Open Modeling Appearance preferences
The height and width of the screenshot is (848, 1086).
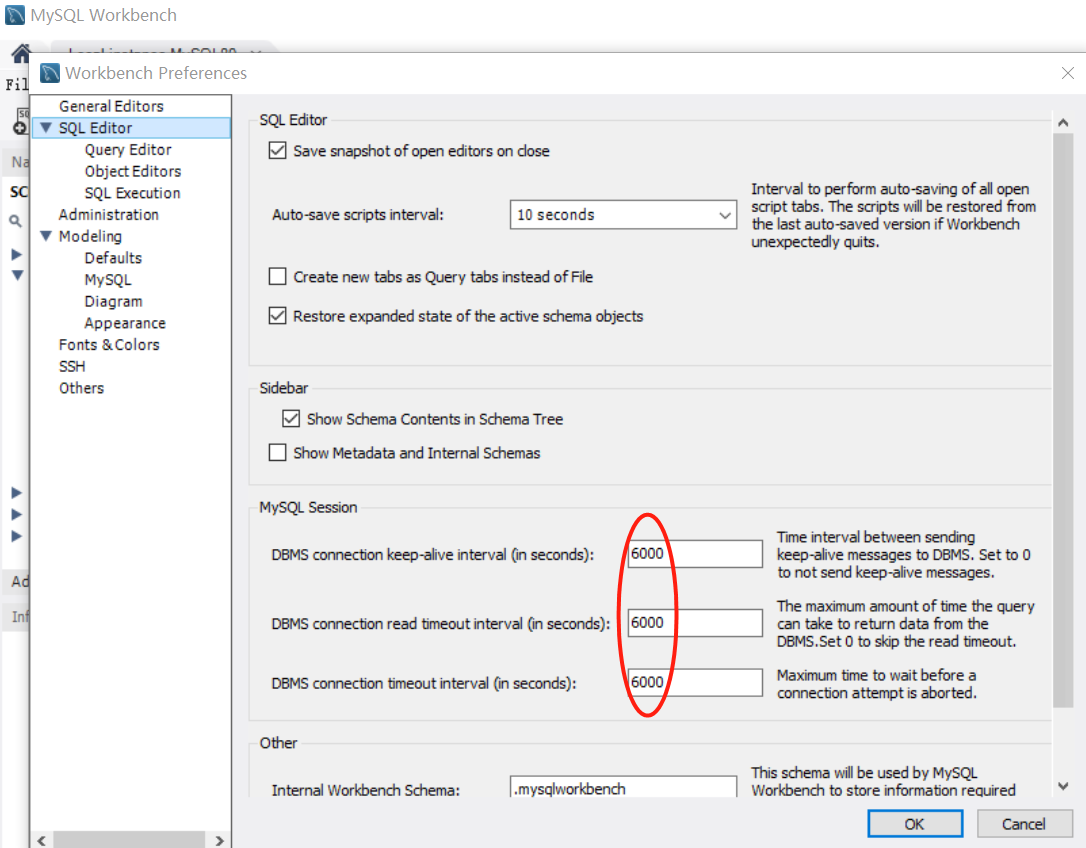tap(125, 323)
